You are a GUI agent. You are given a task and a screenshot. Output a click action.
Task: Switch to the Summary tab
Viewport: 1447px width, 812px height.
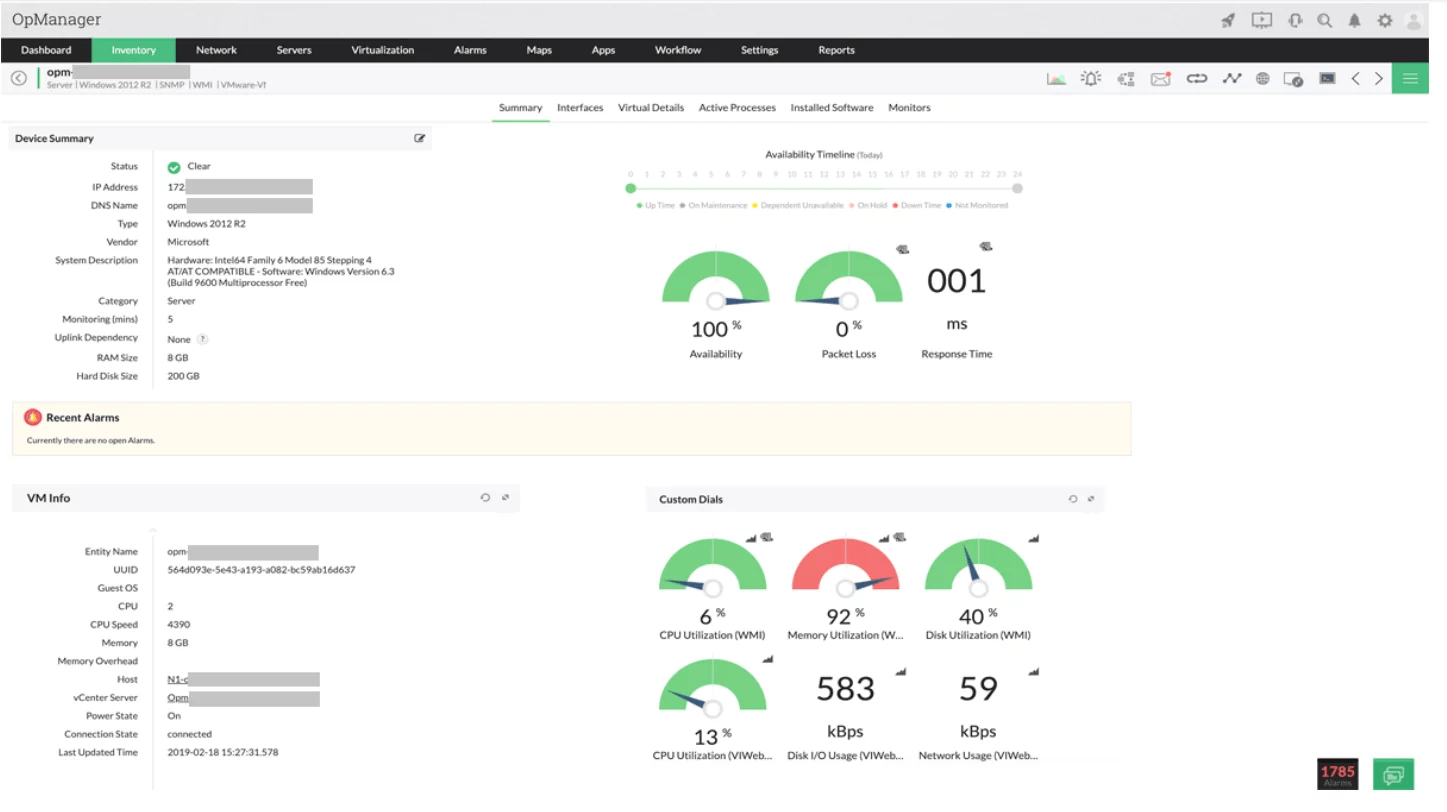click(x=520, y=108)
